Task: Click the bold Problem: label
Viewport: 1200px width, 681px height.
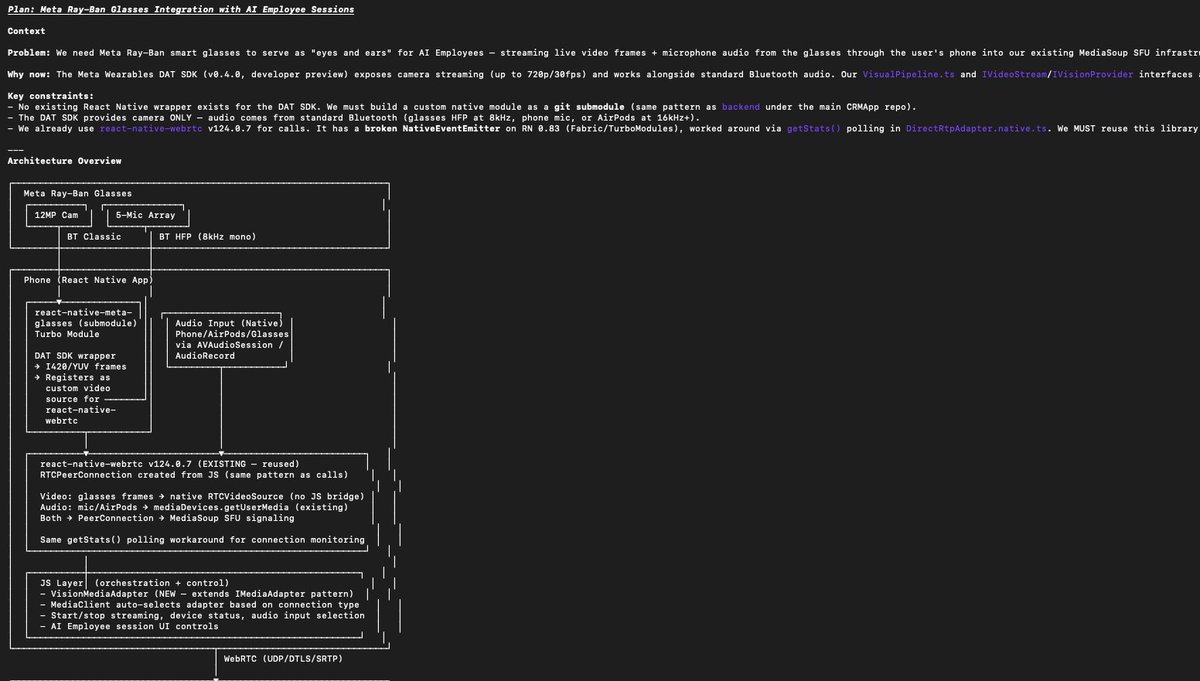Action: tap(29, 53)
